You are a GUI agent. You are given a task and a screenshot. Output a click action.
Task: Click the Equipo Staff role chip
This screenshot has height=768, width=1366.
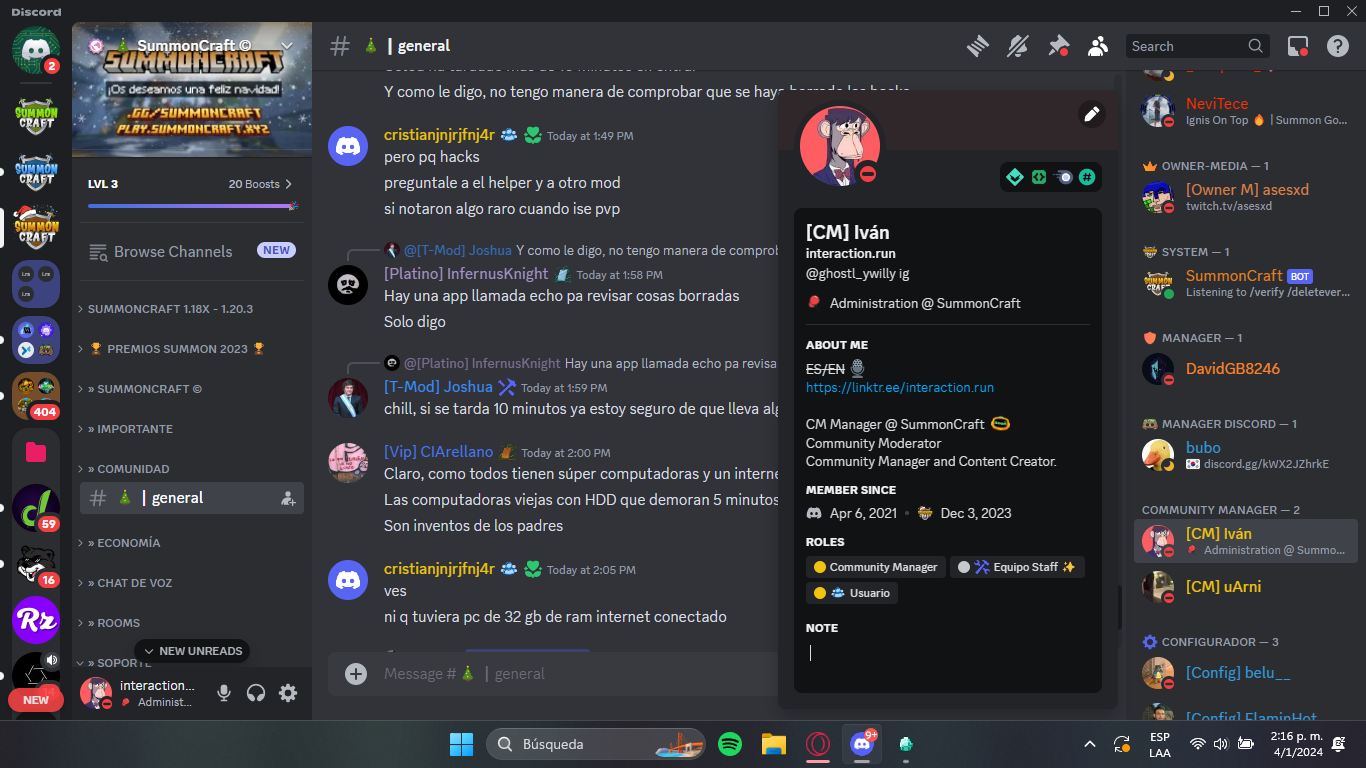point(1017,567)
